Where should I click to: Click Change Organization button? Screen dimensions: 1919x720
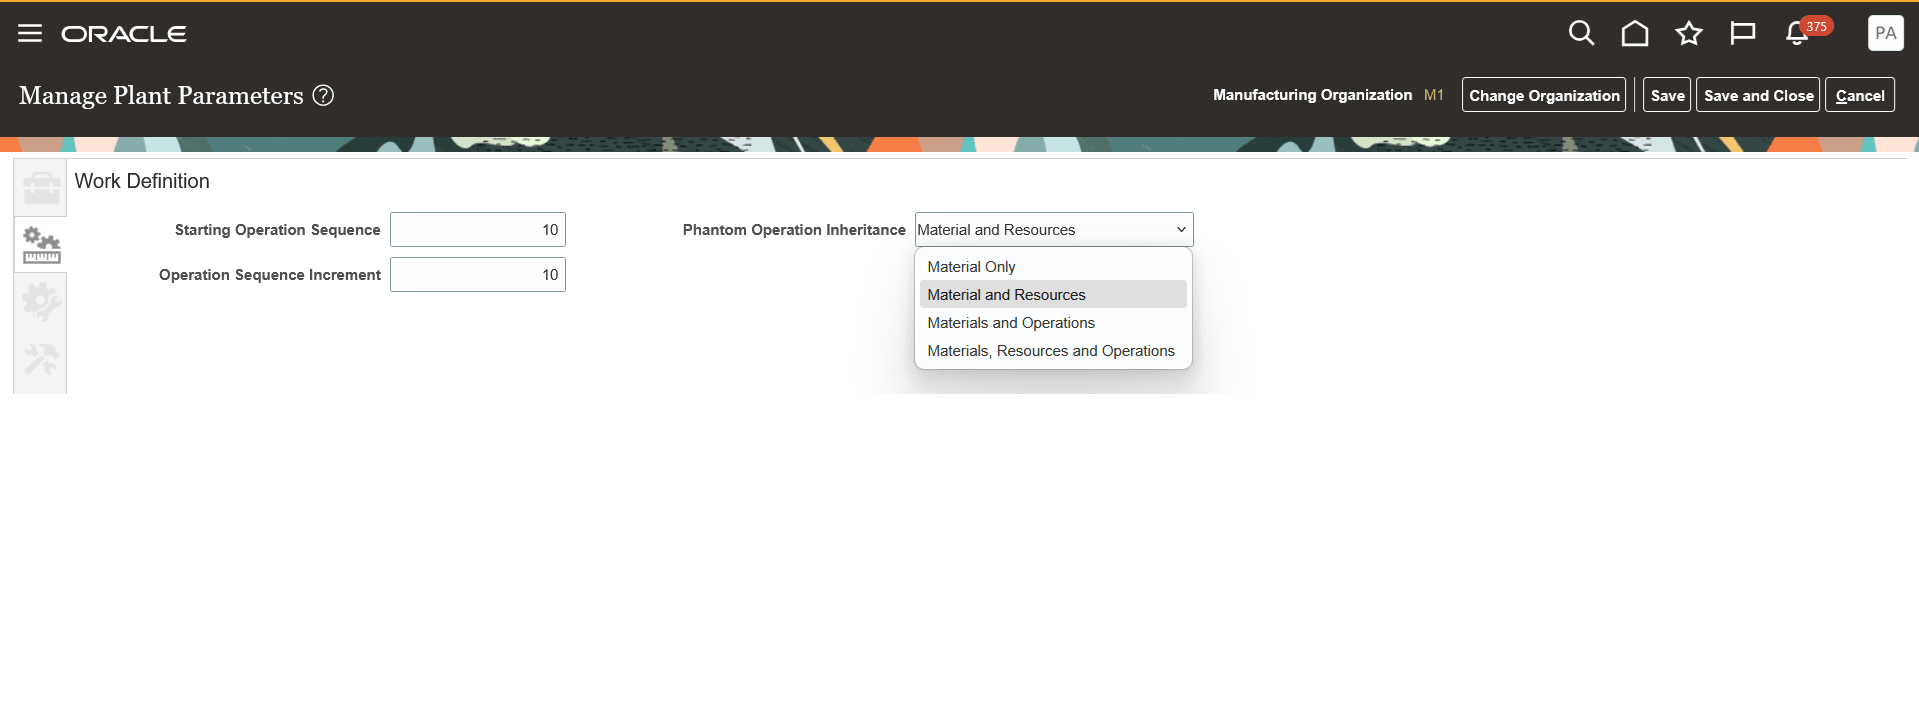point(1544,95)
